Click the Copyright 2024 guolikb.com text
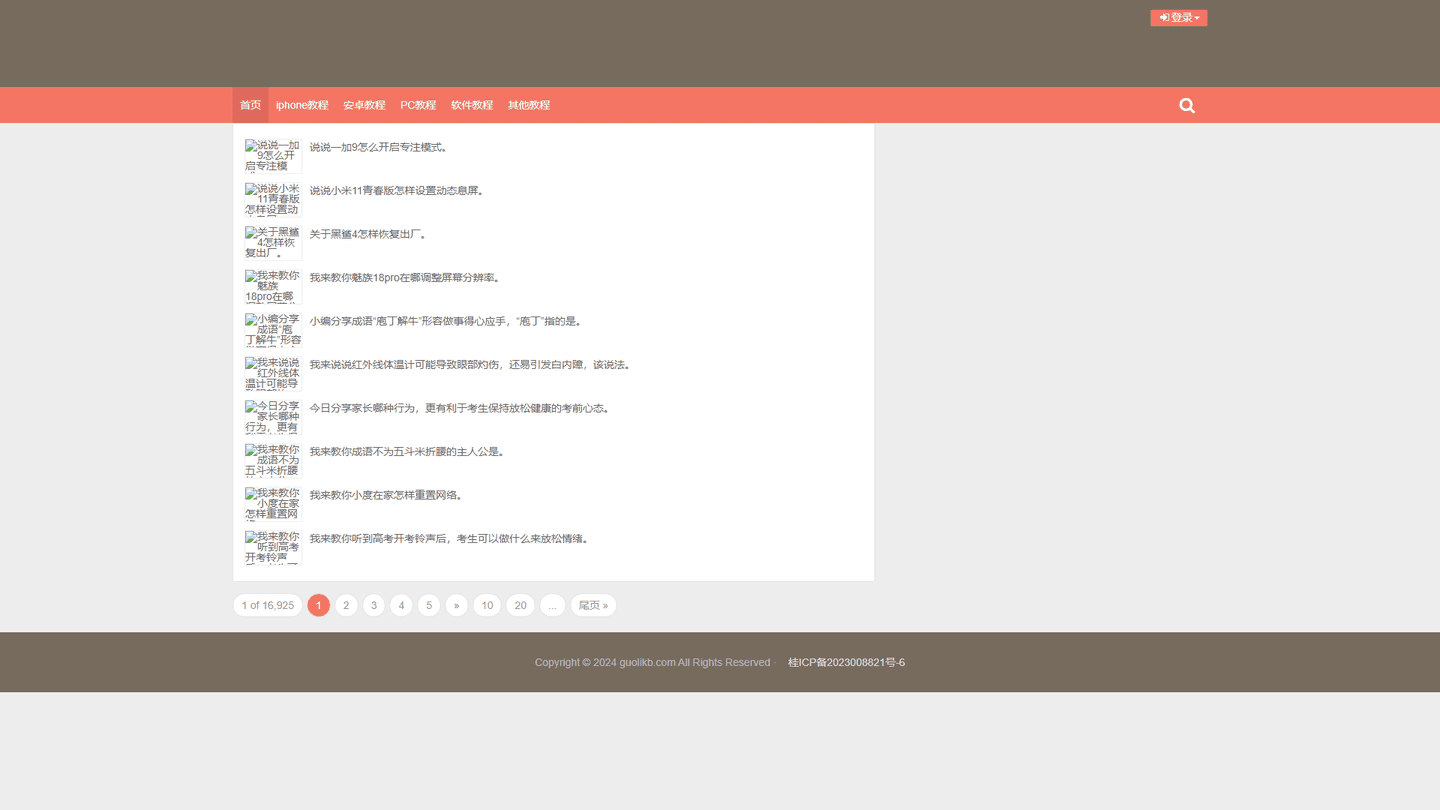 [652, 662]
